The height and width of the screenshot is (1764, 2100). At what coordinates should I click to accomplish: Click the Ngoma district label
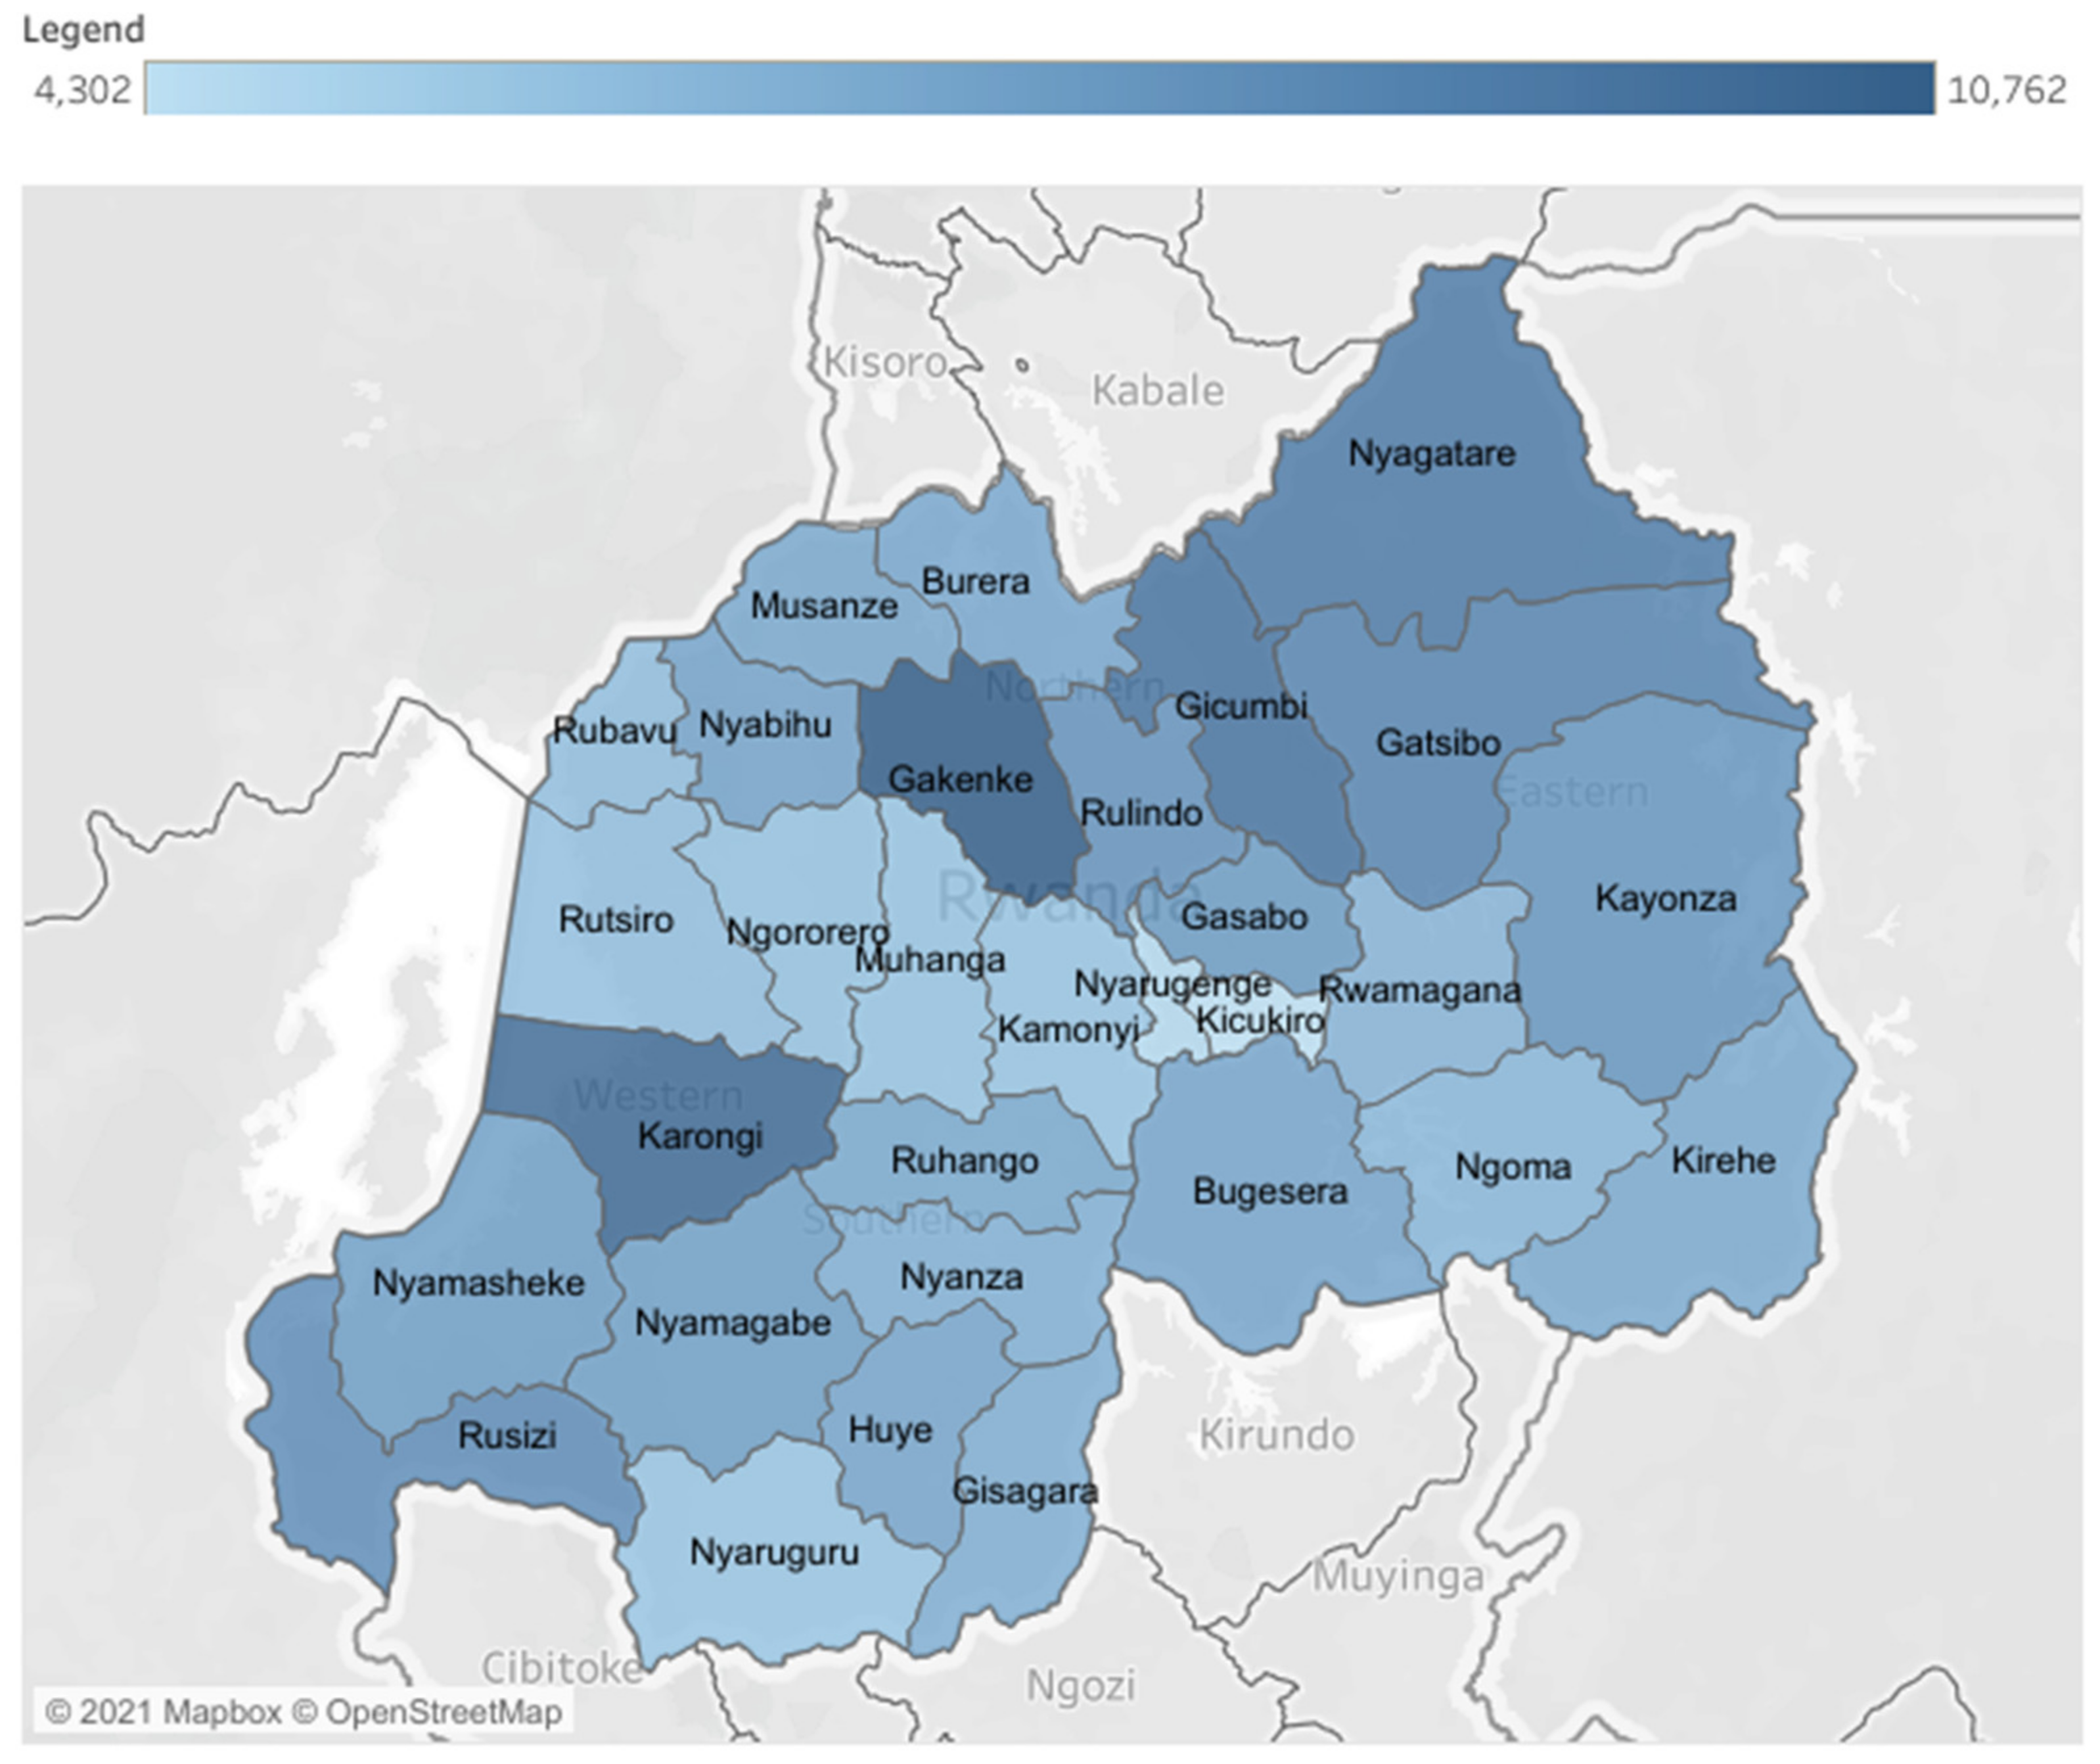1513,1167
